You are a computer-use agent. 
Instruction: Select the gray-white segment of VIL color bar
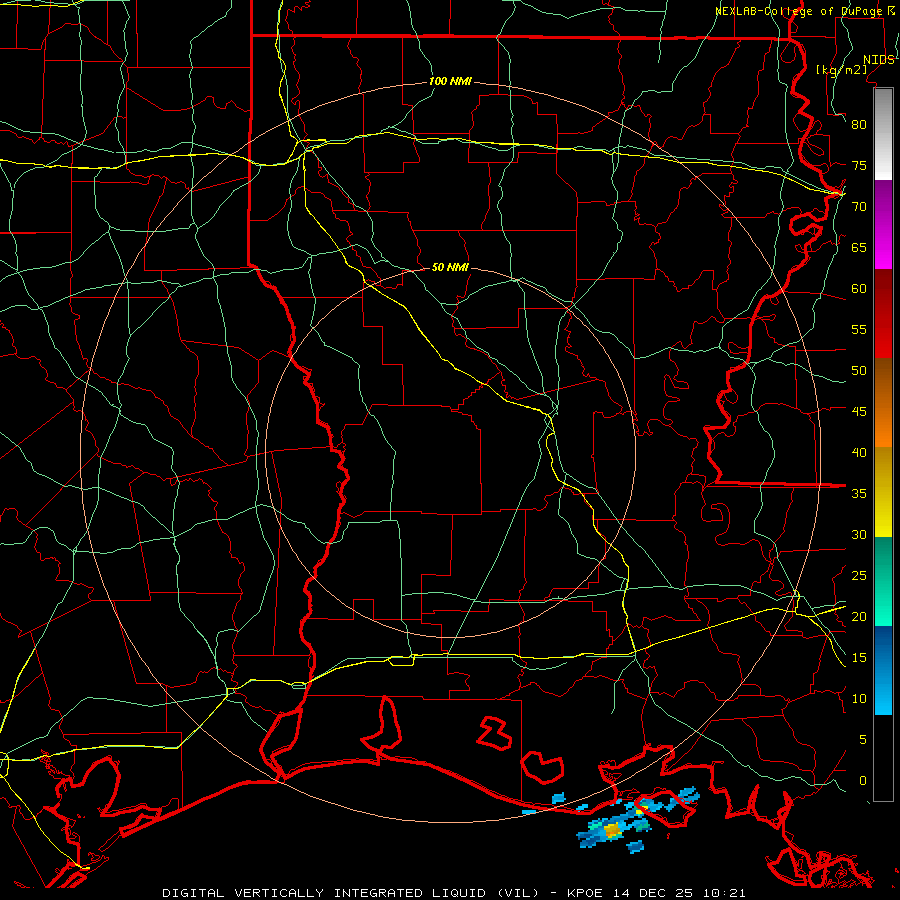click(x=883, y=134)
